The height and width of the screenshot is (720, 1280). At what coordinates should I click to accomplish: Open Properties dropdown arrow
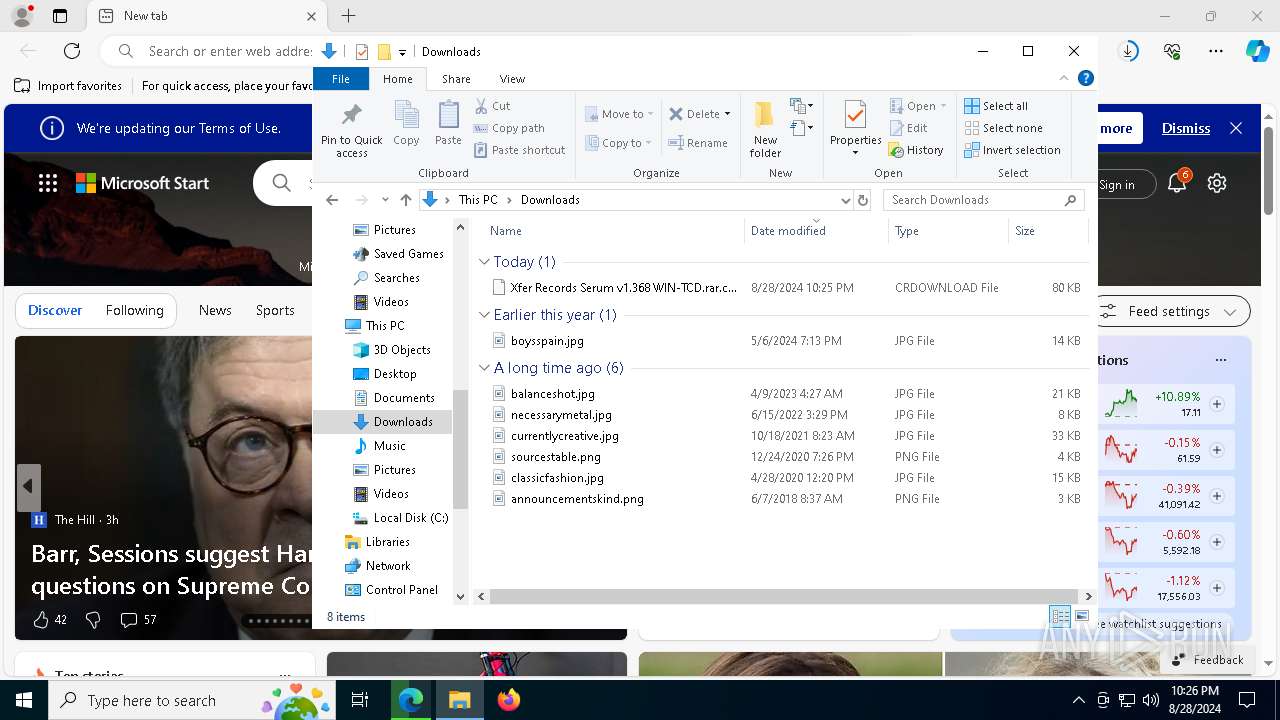855,153
